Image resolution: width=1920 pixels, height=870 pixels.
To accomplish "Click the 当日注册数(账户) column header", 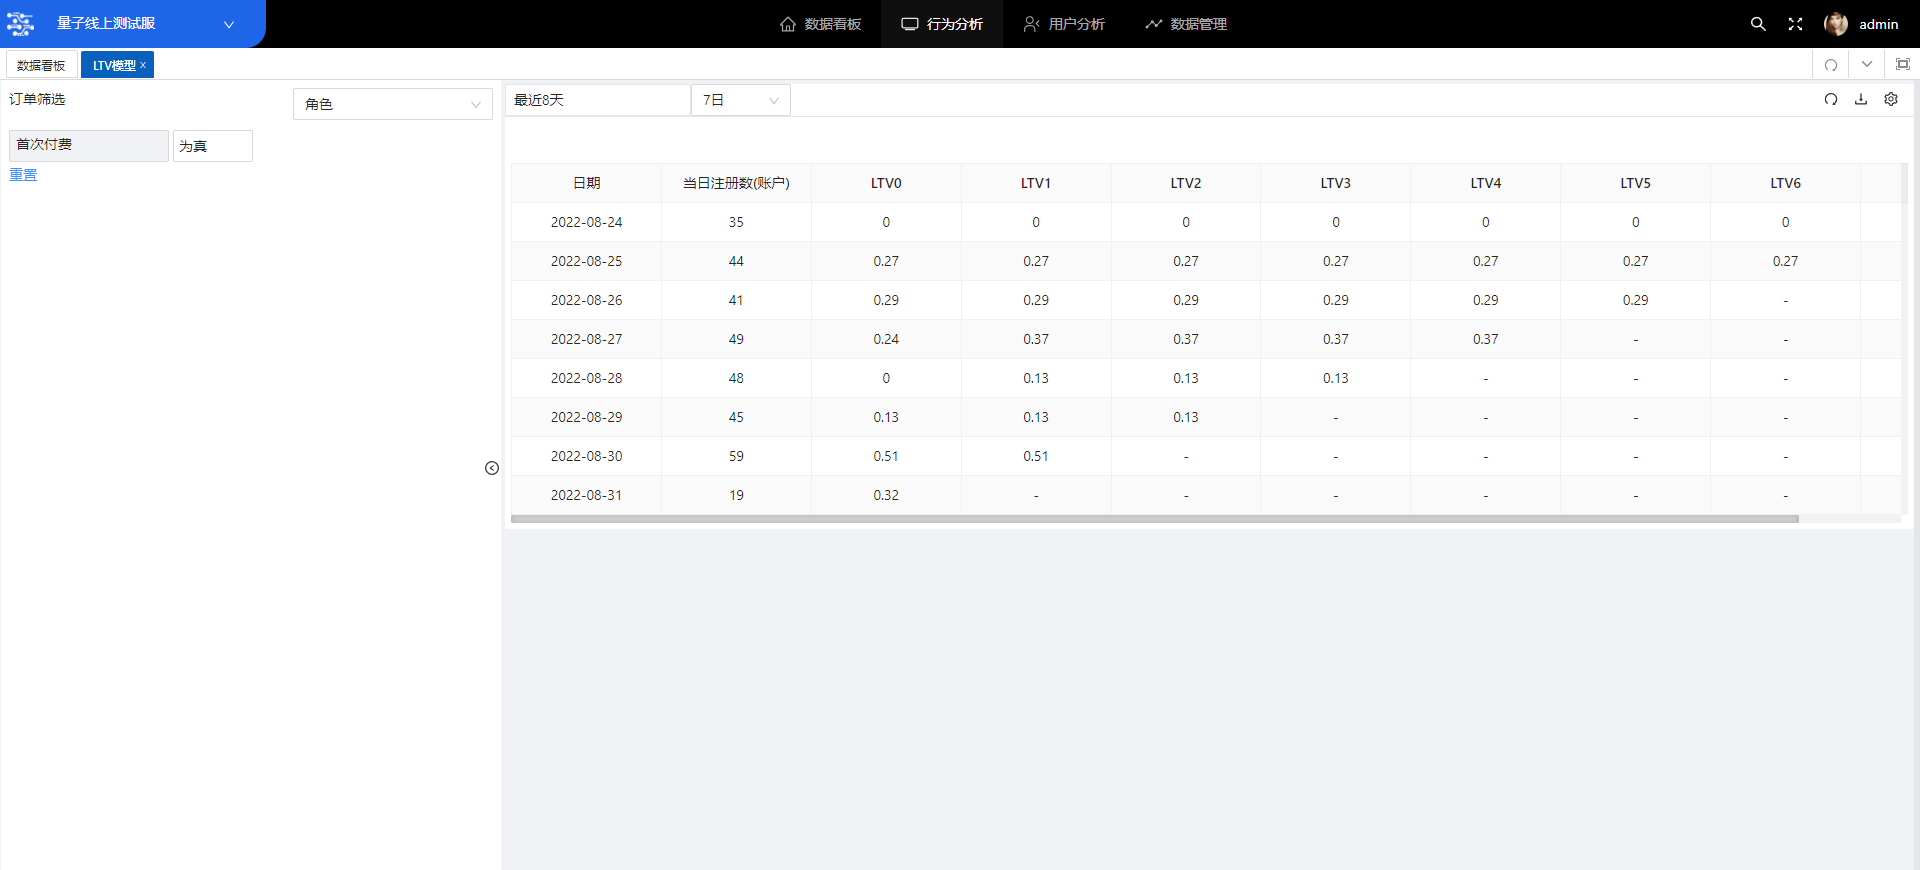I will 736,183.
